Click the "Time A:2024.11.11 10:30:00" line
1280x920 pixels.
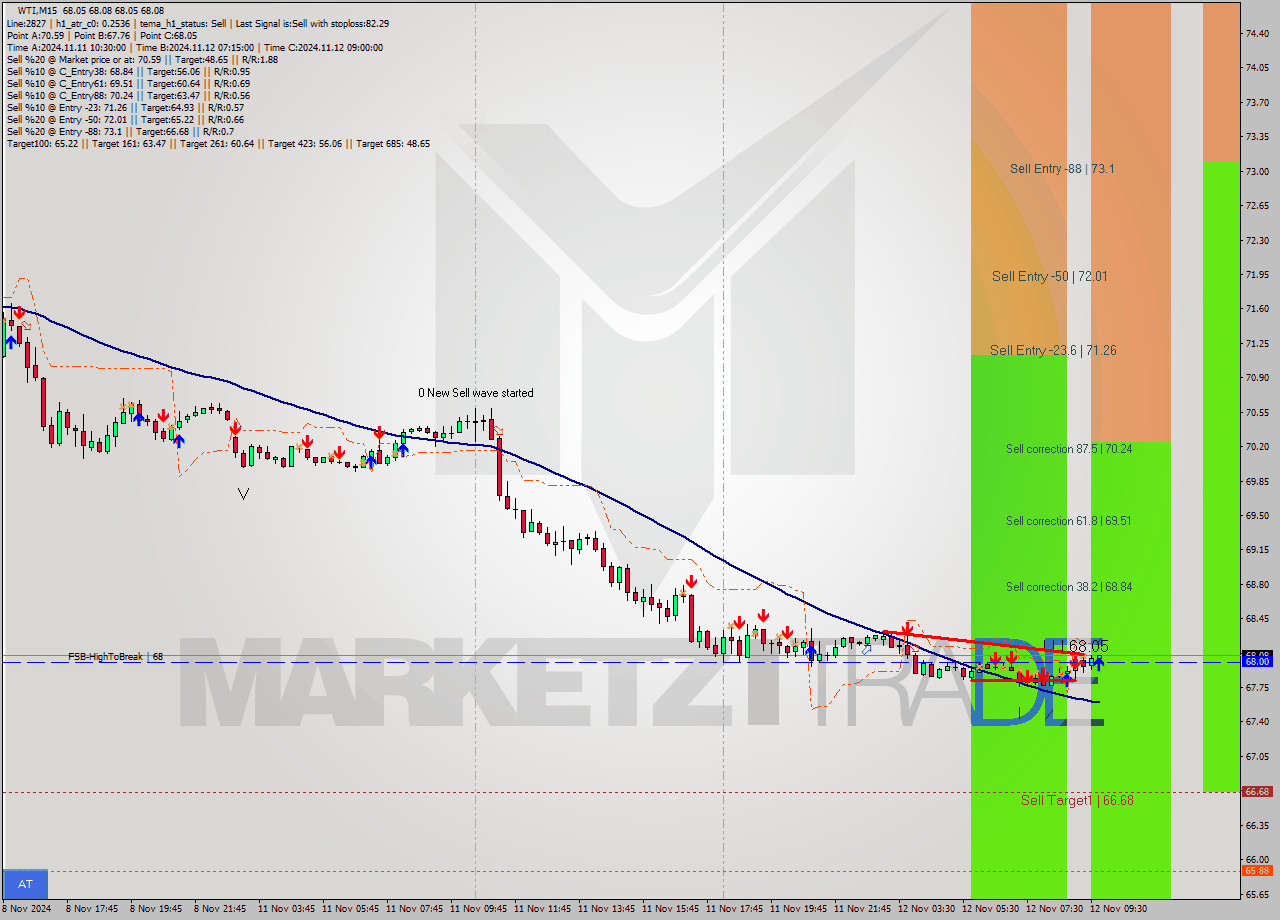point(194,47)
